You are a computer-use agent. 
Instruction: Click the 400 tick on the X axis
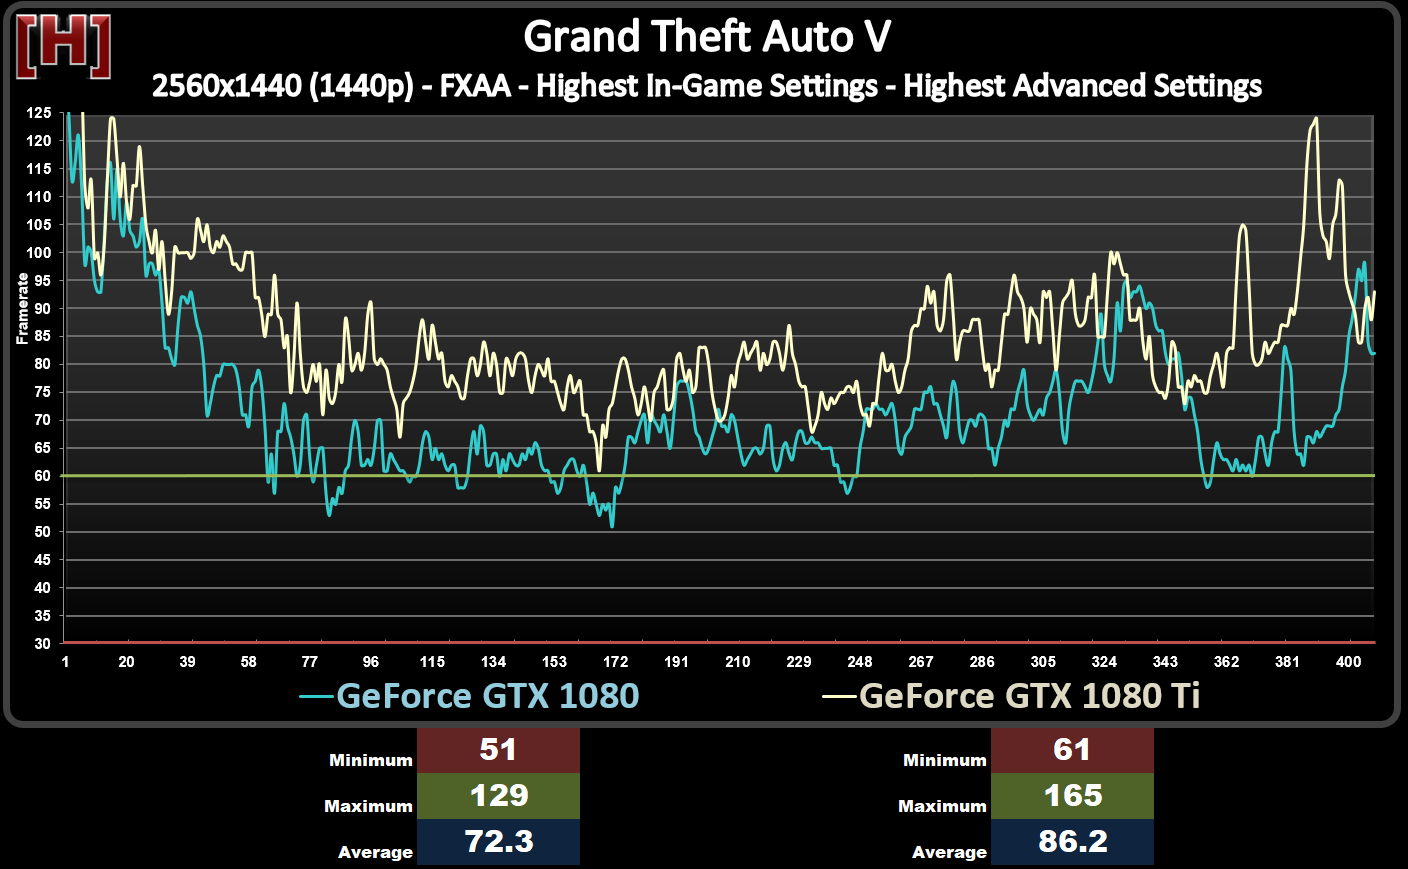pos(1348,662)
